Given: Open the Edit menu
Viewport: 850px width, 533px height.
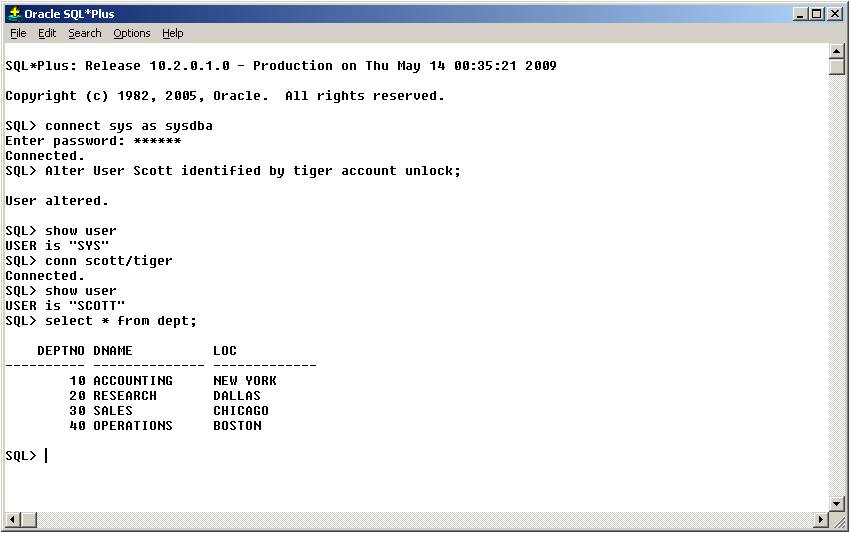Looking at the screenshot, I should (47, 33).
